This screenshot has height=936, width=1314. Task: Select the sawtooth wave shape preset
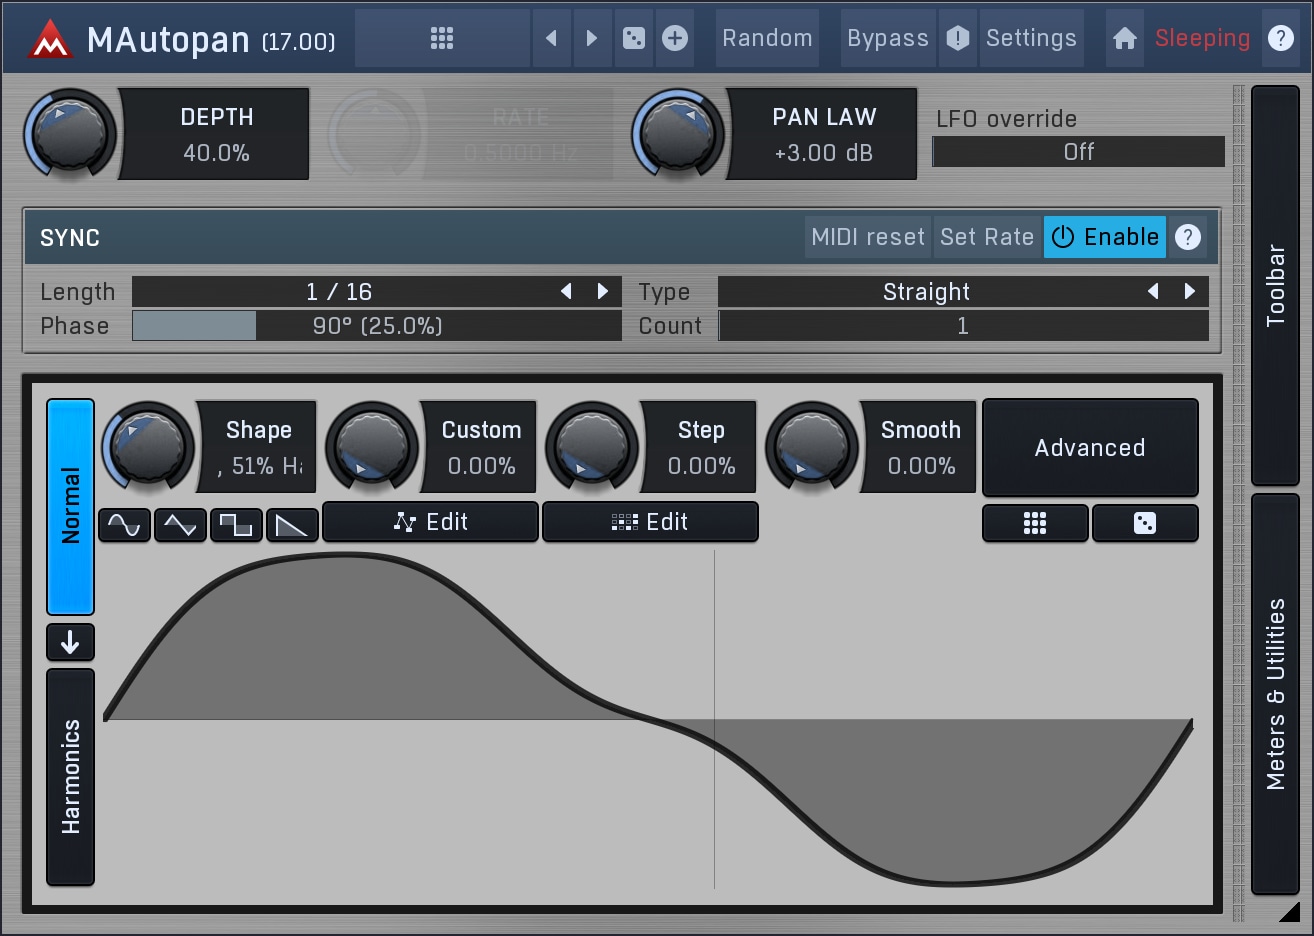pos(292,524)
